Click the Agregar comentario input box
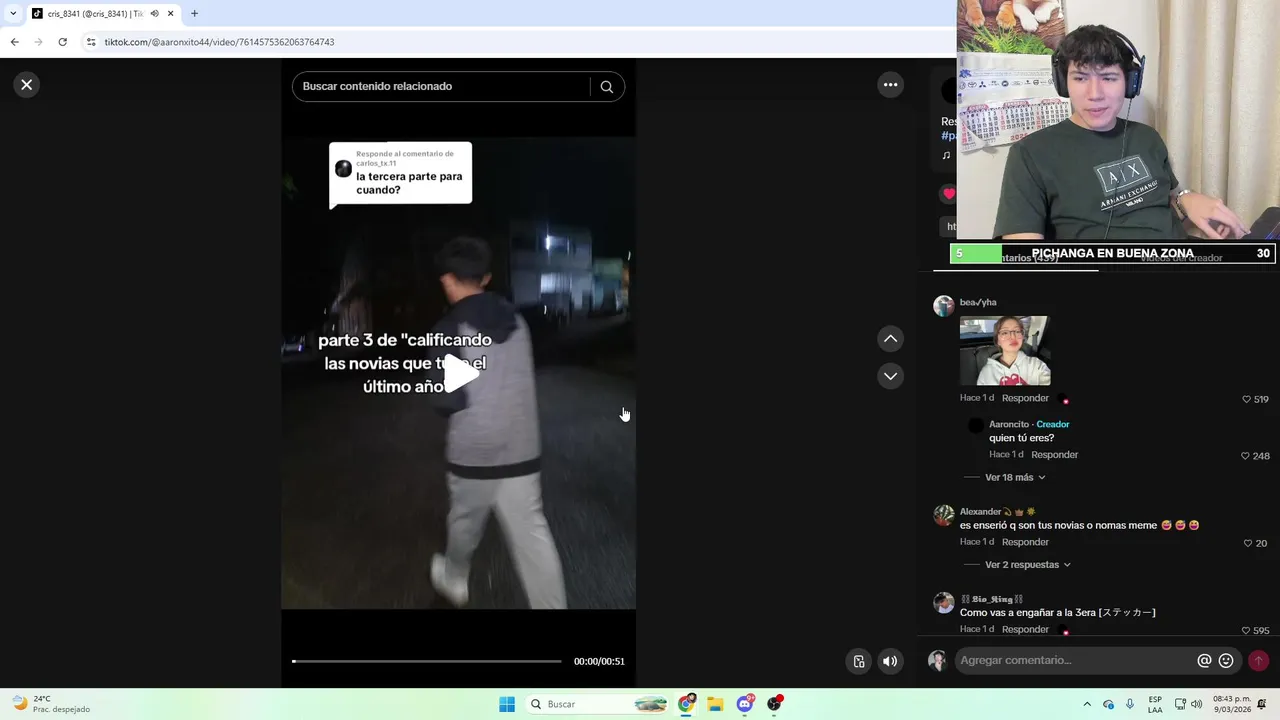 1075,660
